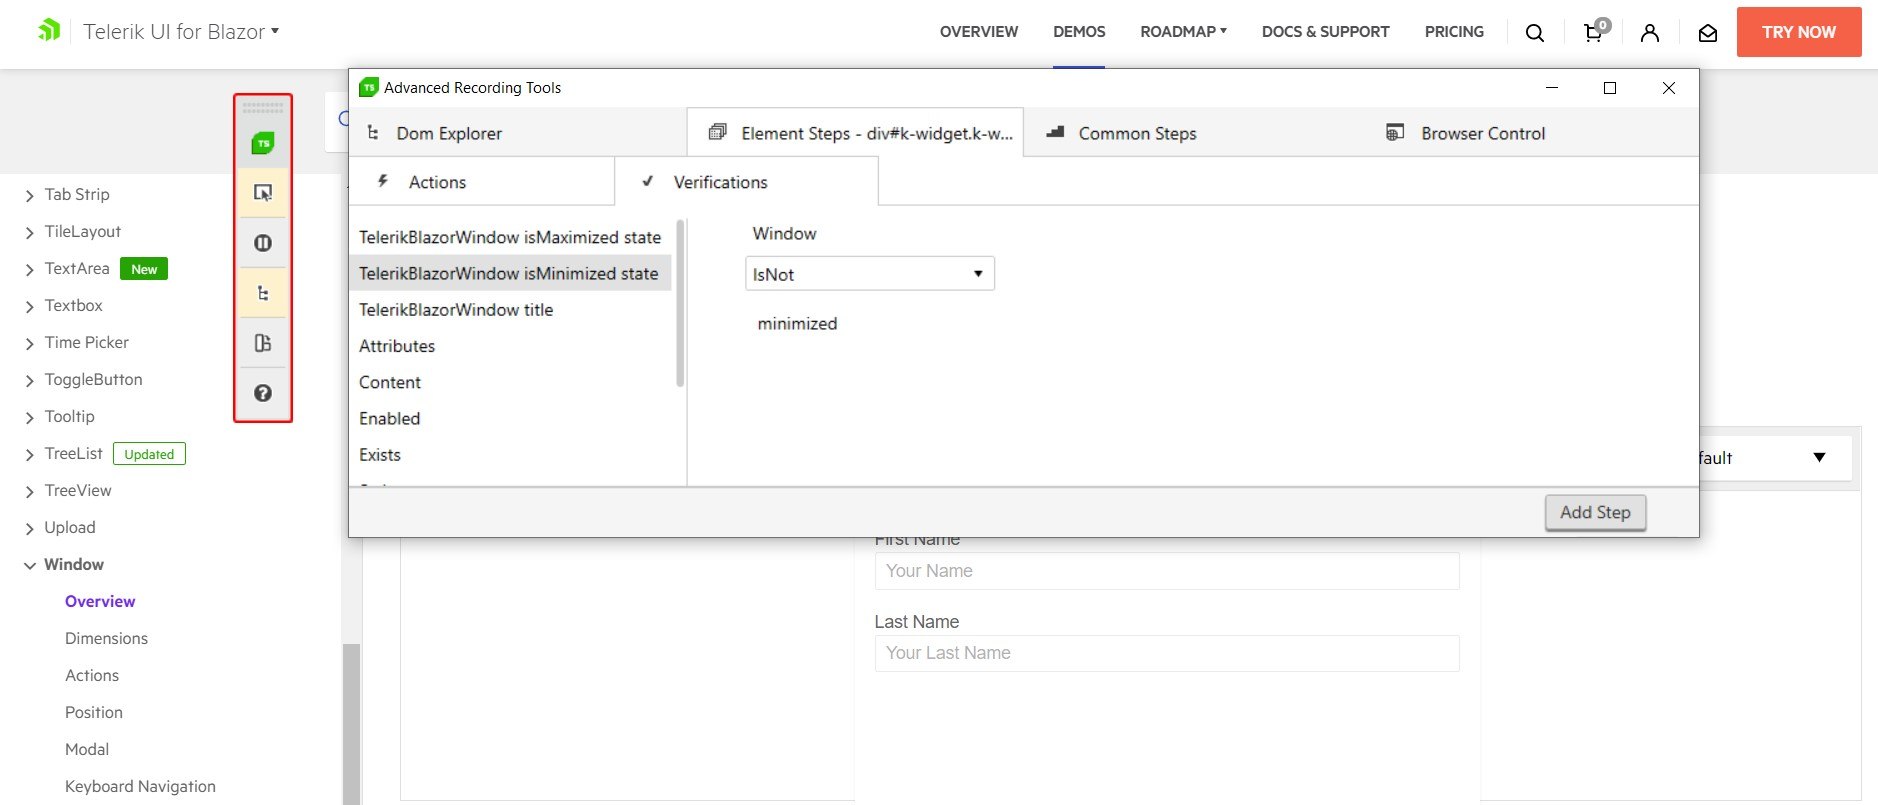Select TelerikBlazorWindow isMinimized state verification

510,273
